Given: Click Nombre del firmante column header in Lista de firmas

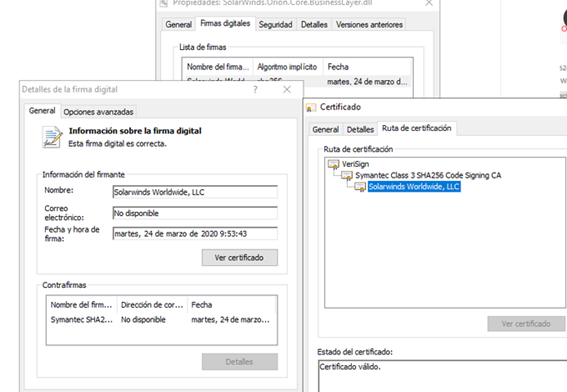Looking at the screenshot, I should [x=218, y=67].
